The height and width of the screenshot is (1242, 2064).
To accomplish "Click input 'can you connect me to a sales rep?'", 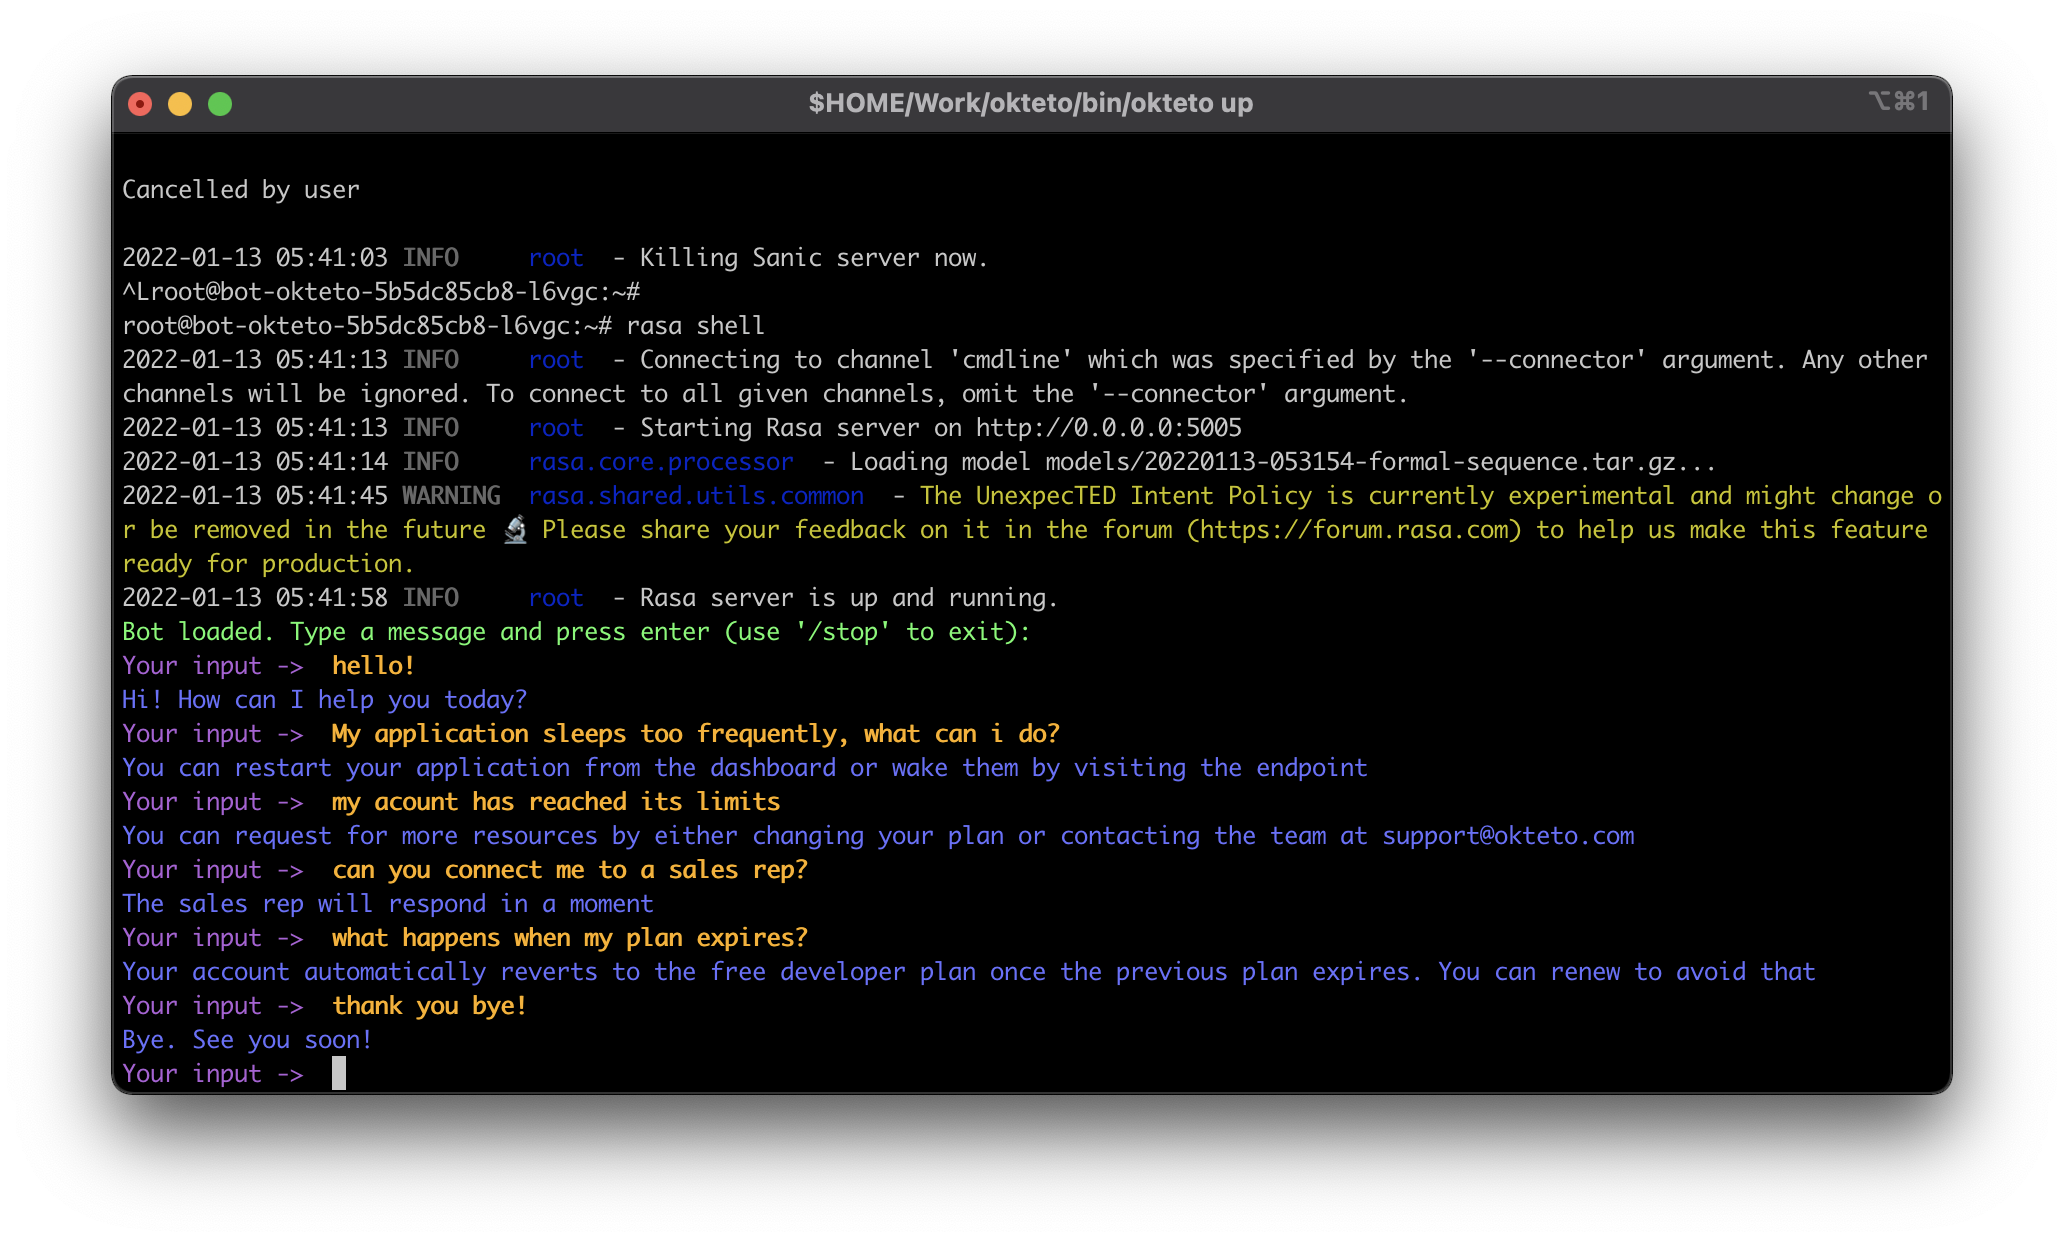I will [570, 870].
